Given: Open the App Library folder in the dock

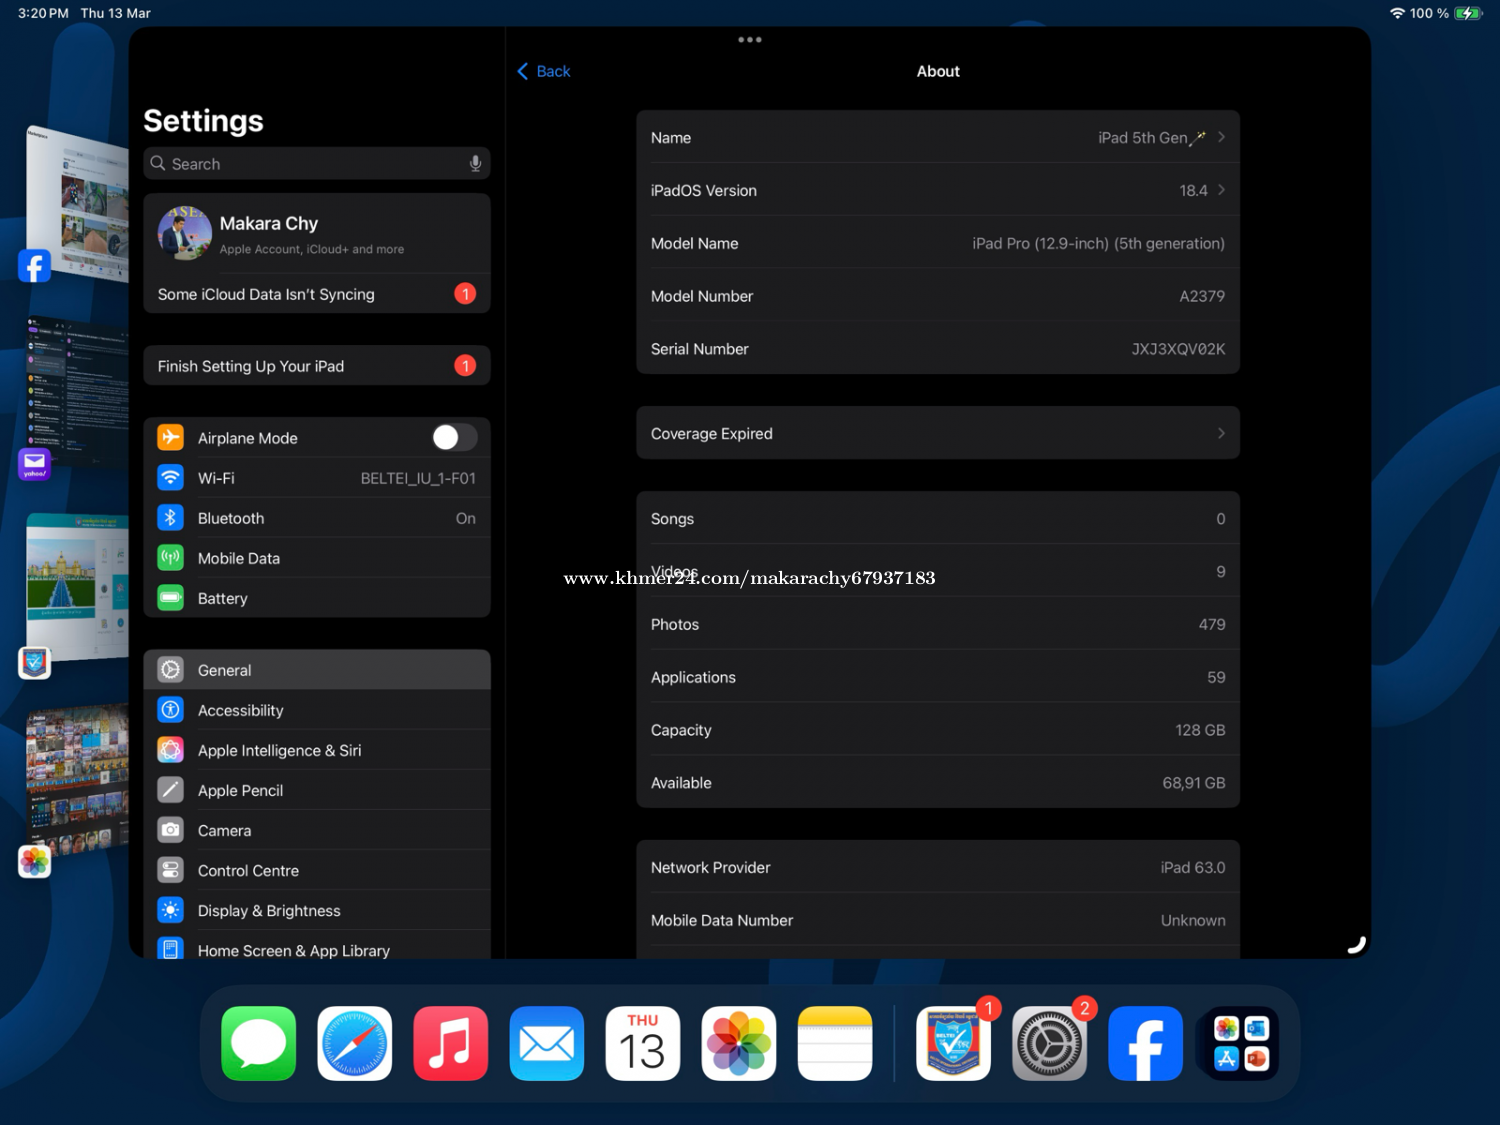Looking at the screenshot, I should click(1241, 1044).
